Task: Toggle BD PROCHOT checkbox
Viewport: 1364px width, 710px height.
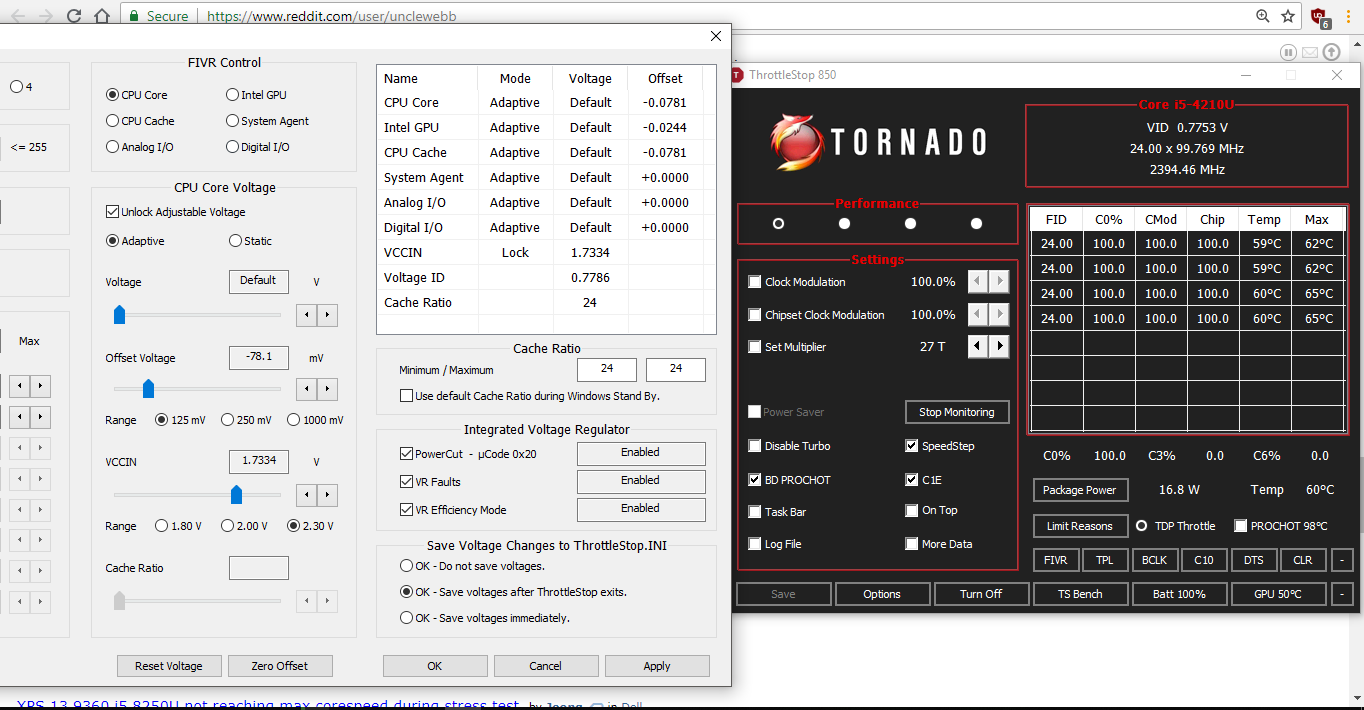Action: coord(755,480)
